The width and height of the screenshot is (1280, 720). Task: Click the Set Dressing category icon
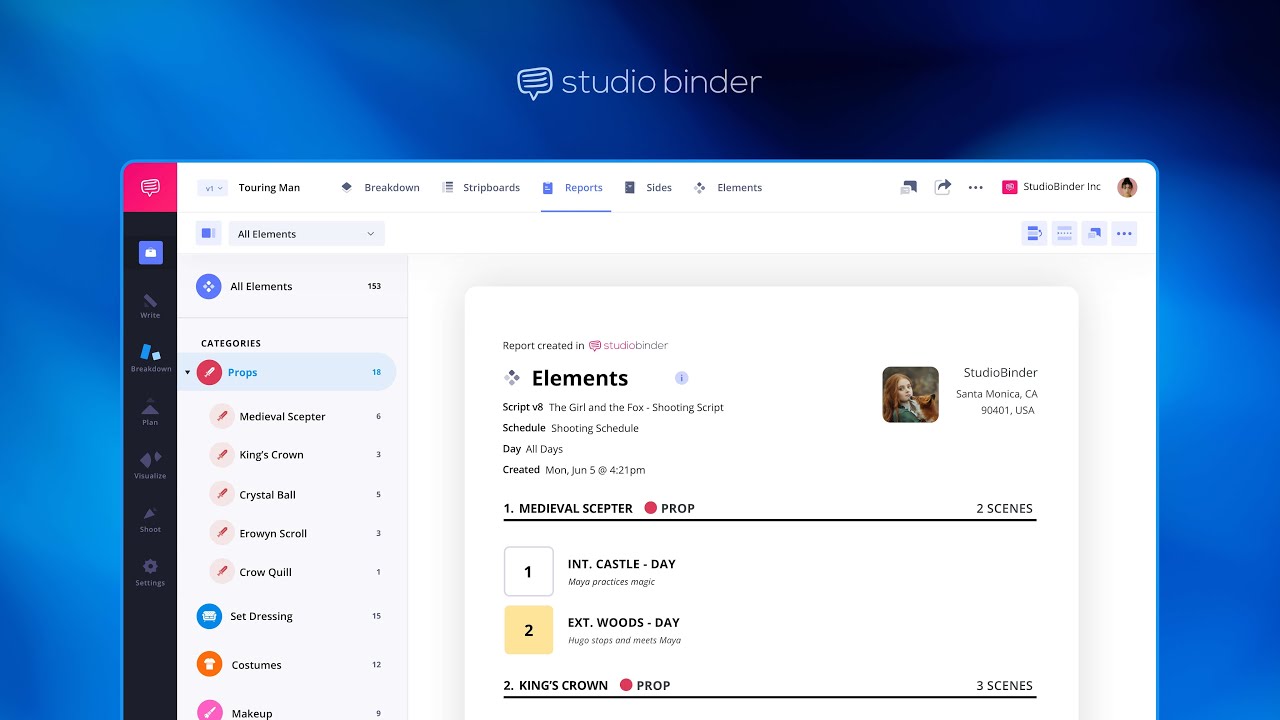click(x=209, y=616)
